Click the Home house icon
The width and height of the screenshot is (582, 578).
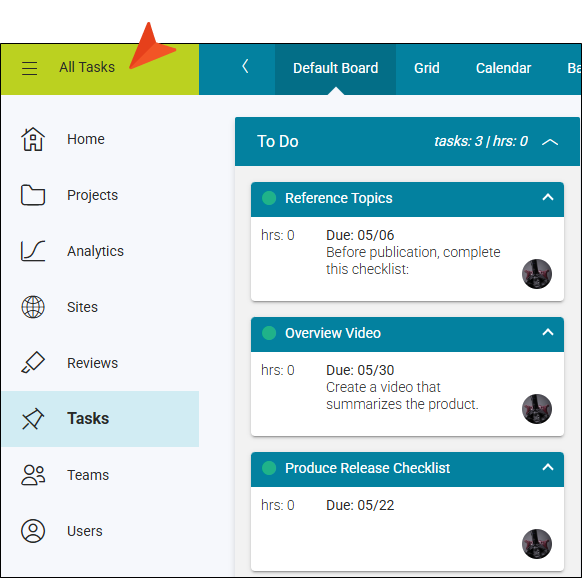click(33, 139)
